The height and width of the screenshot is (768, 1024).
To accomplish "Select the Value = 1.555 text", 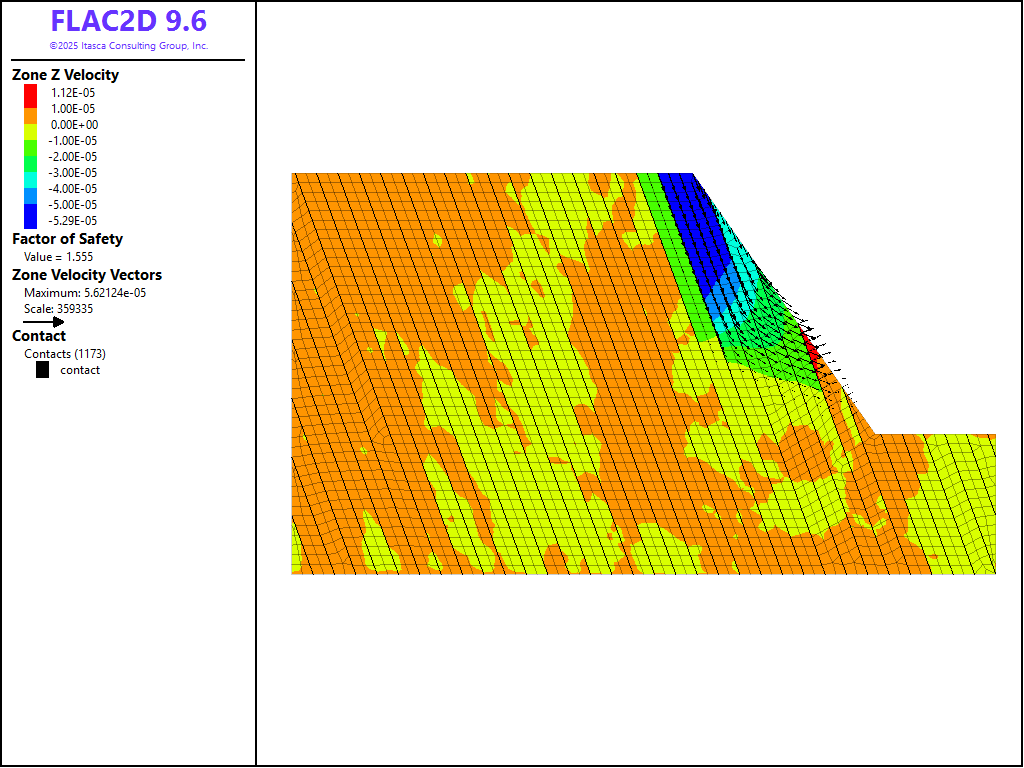I will [58, 257].
